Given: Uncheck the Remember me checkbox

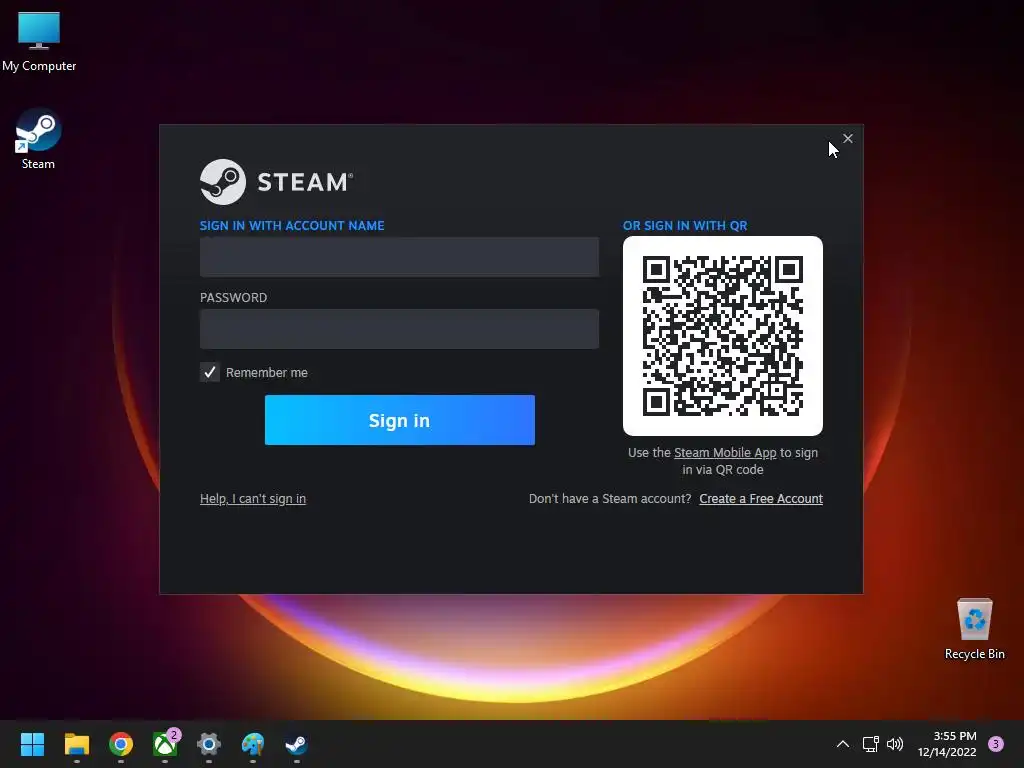Looking at the screenshot, I should click(x=210, y=372).
